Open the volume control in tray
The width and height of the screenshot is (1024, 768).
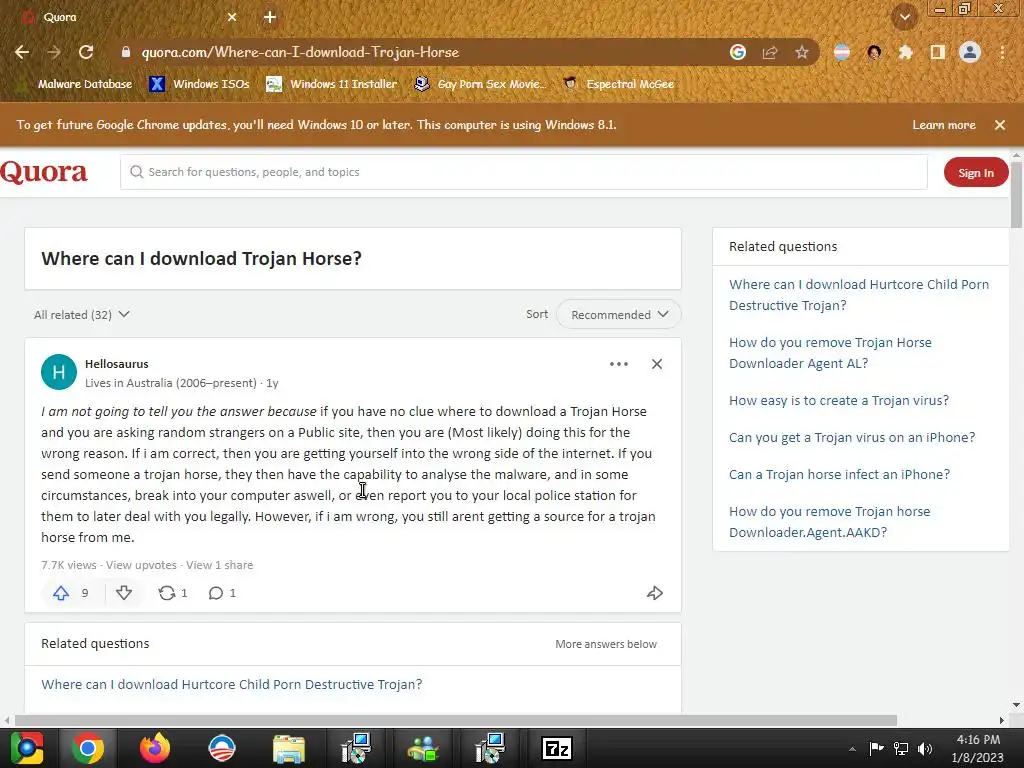[925, 749]
